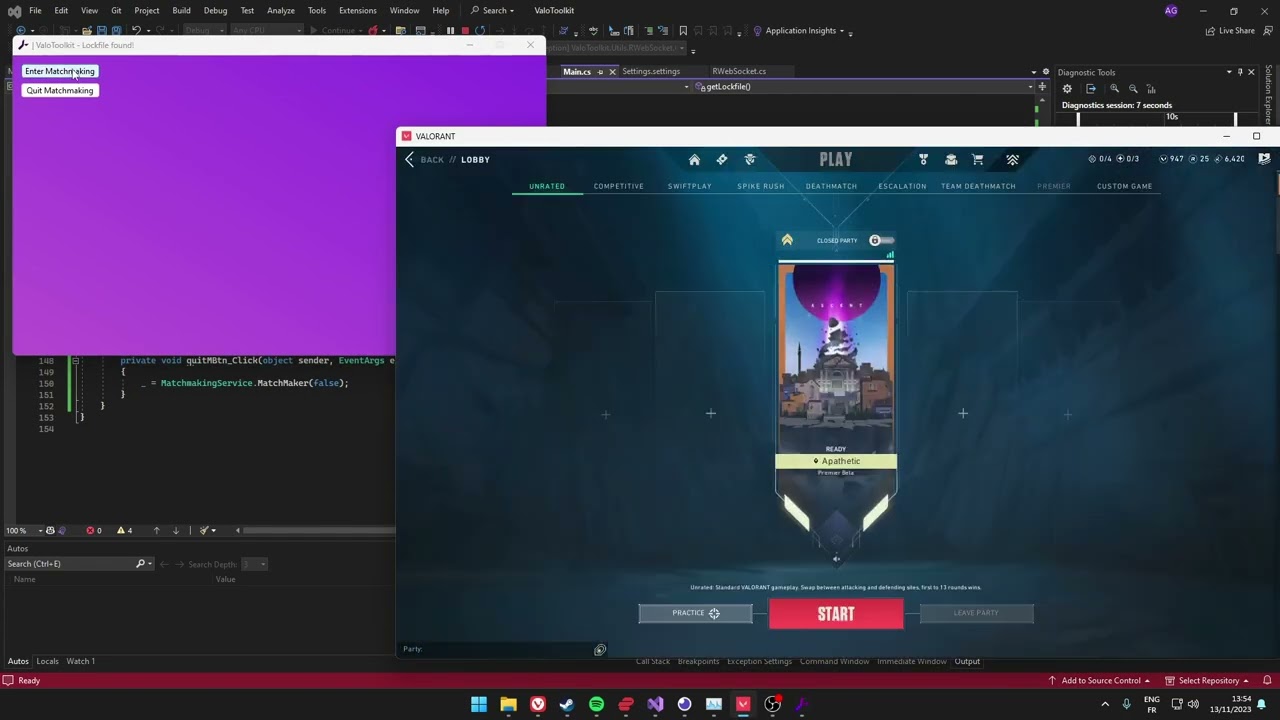Go to the next issue down arrow
1280x720 pixels.
tap(176, 530)
